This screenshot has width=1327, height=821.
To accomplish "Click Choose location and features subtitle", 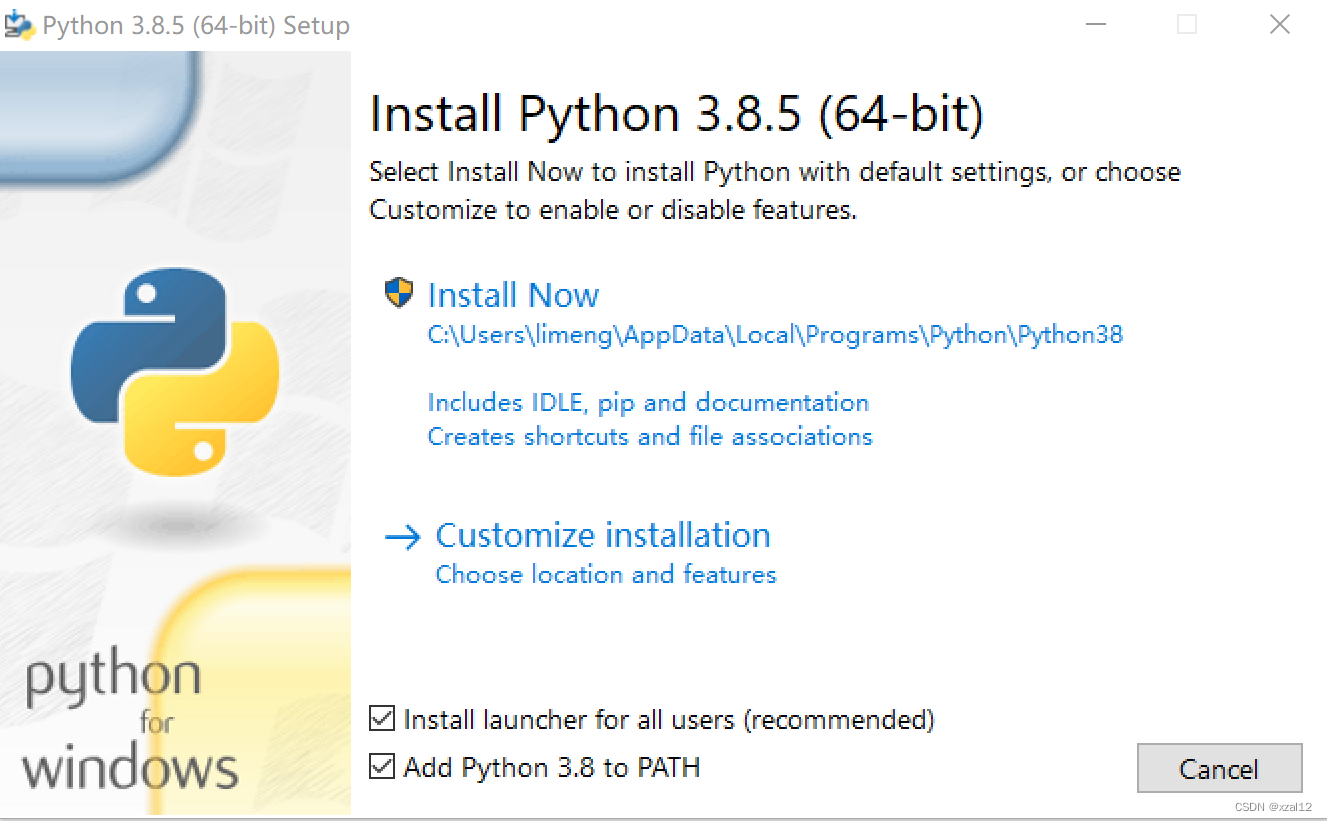I will click(x=605, y=574).
